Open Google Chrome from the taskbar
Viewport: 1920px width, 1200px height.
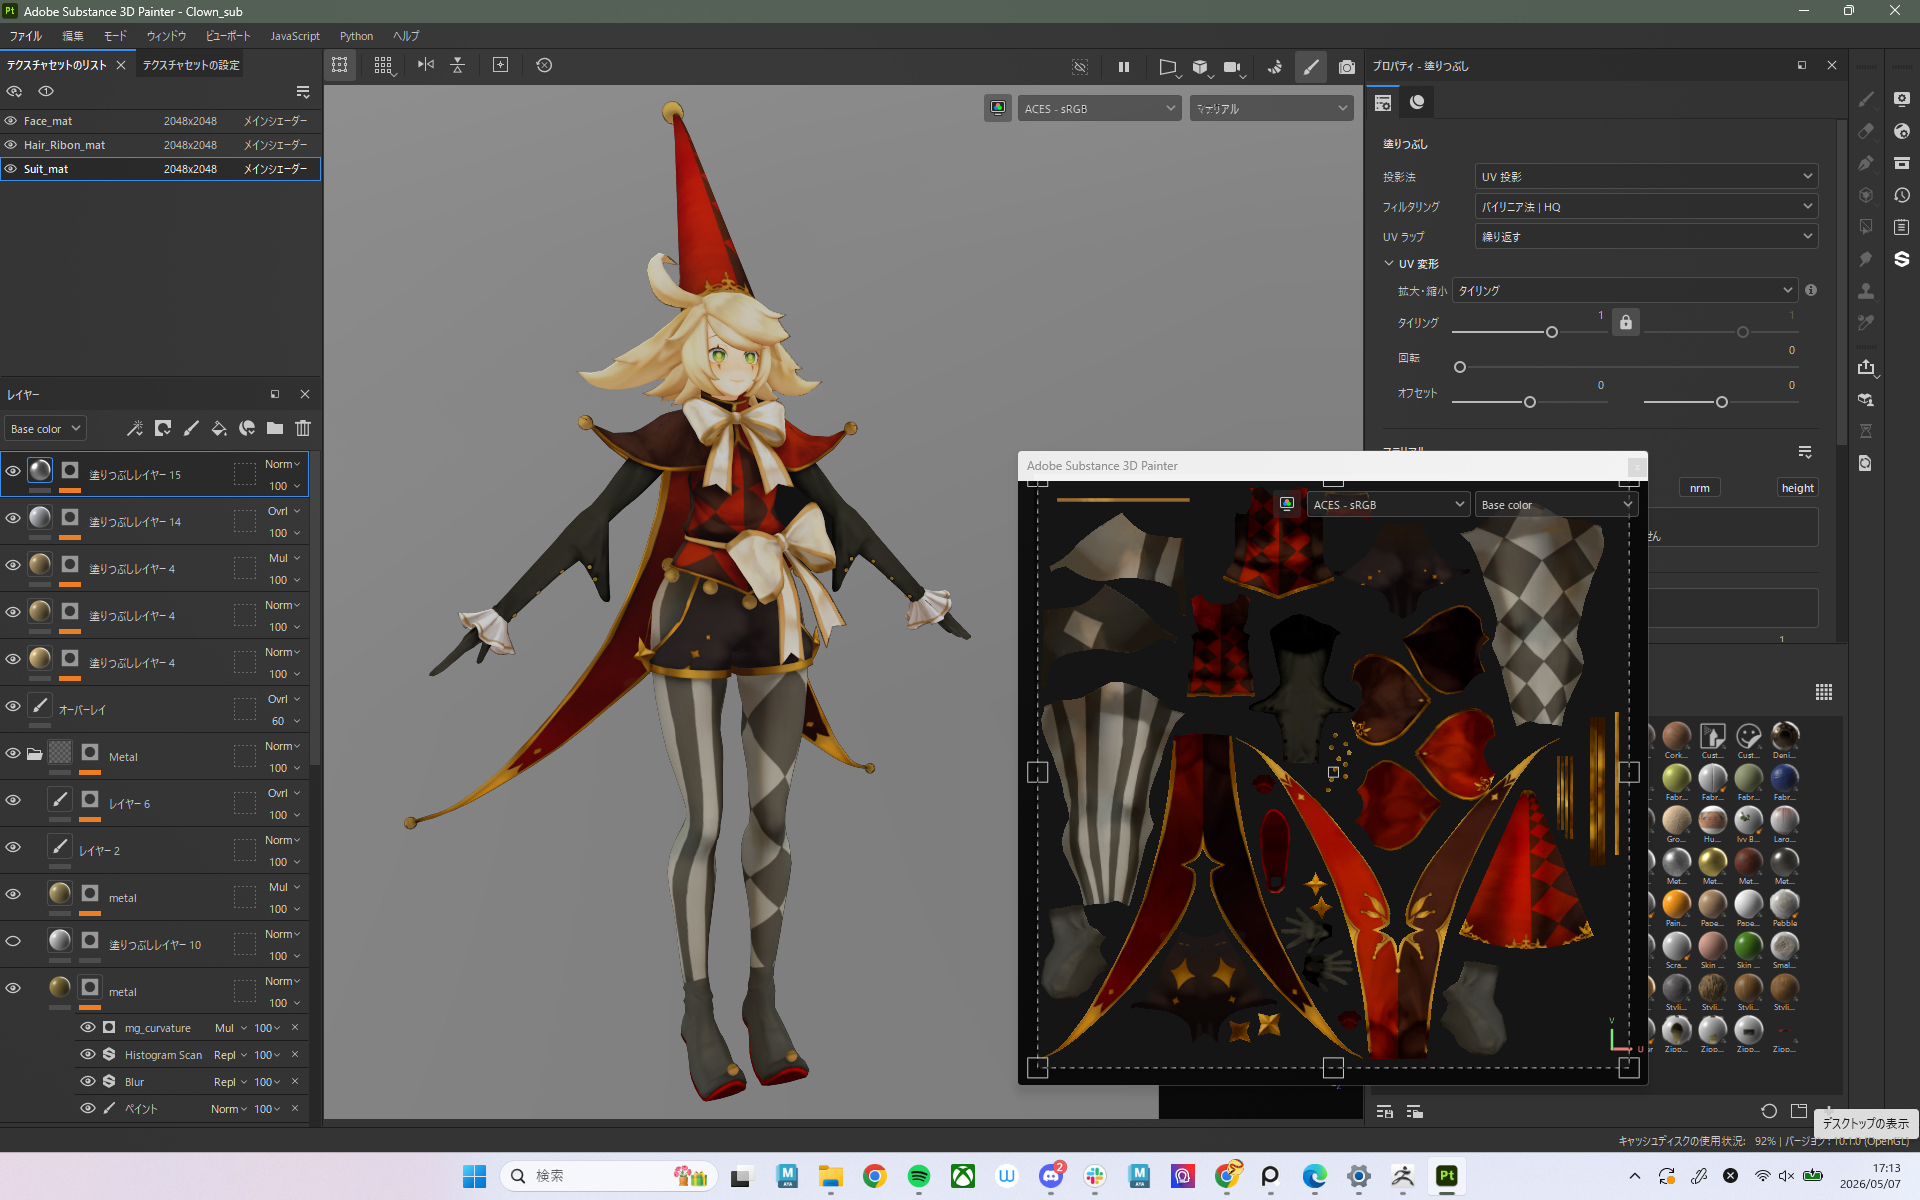click(875, 1176)
